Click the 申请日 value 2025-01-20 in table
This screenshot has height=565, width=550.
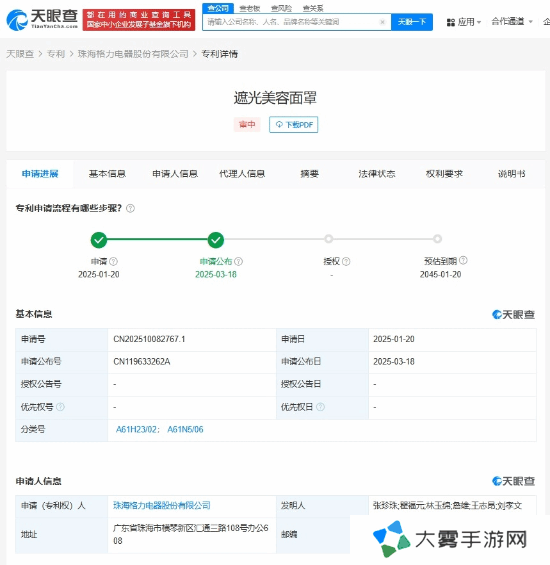(394, 339)
